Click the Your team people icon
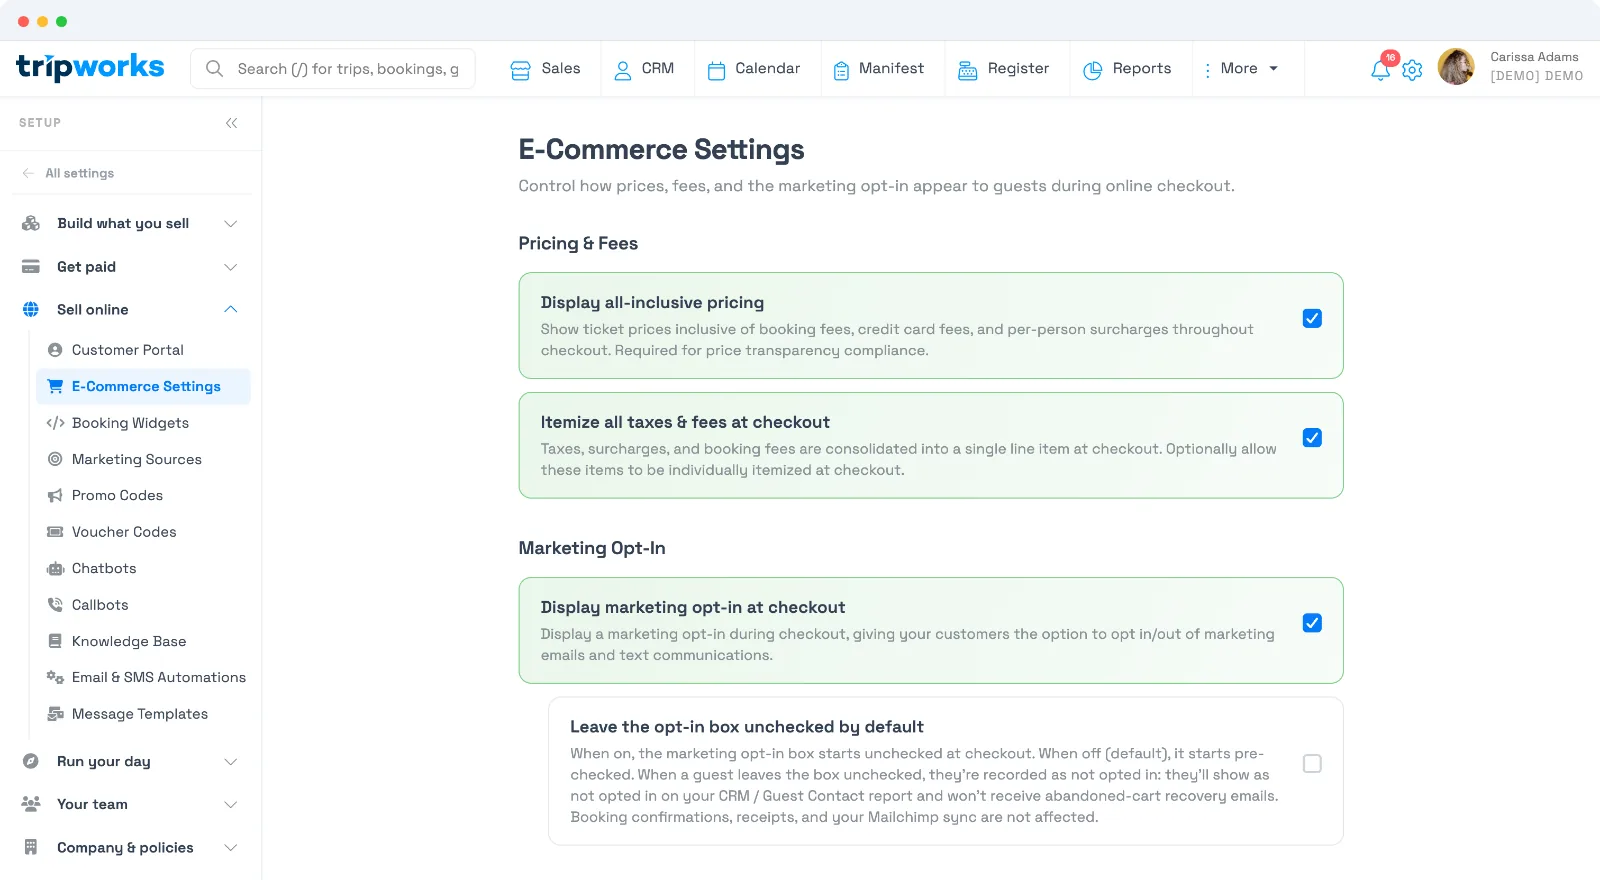Screen dimensions: 1600x881 point(31,804)
